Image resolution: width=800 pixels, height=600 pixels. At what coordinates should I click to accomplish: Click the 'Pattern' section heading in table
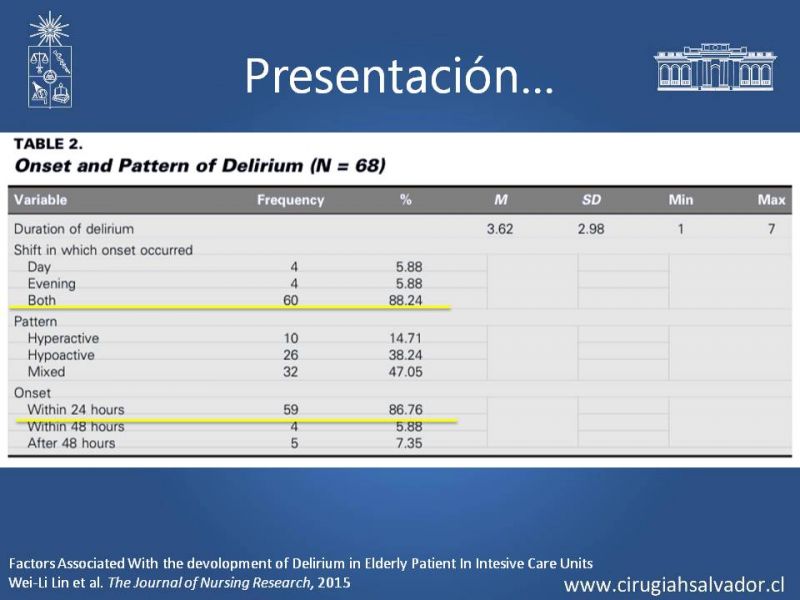35,321
